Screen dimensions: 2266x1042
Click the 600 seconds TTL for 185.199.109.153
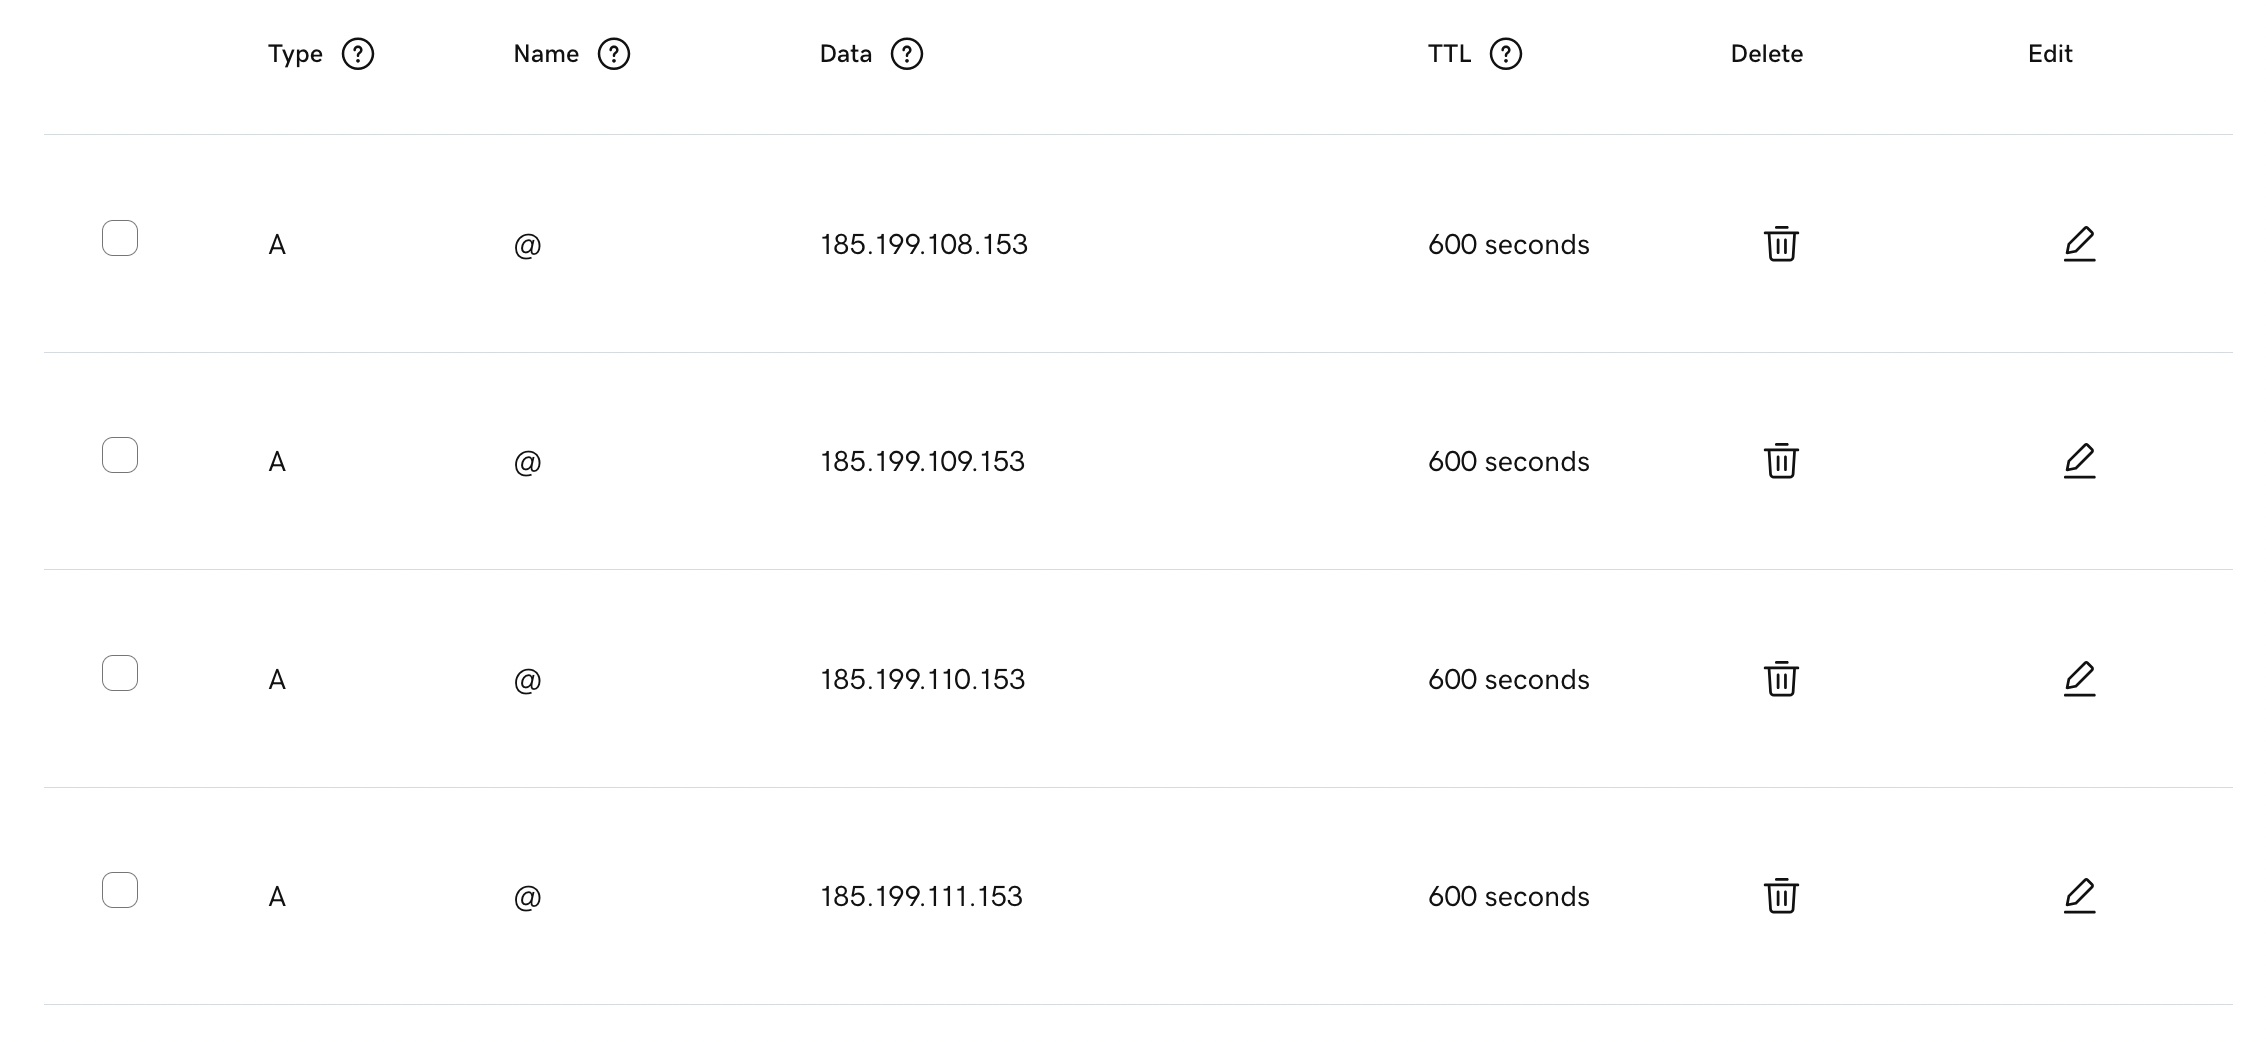(x=1508, y=462)
